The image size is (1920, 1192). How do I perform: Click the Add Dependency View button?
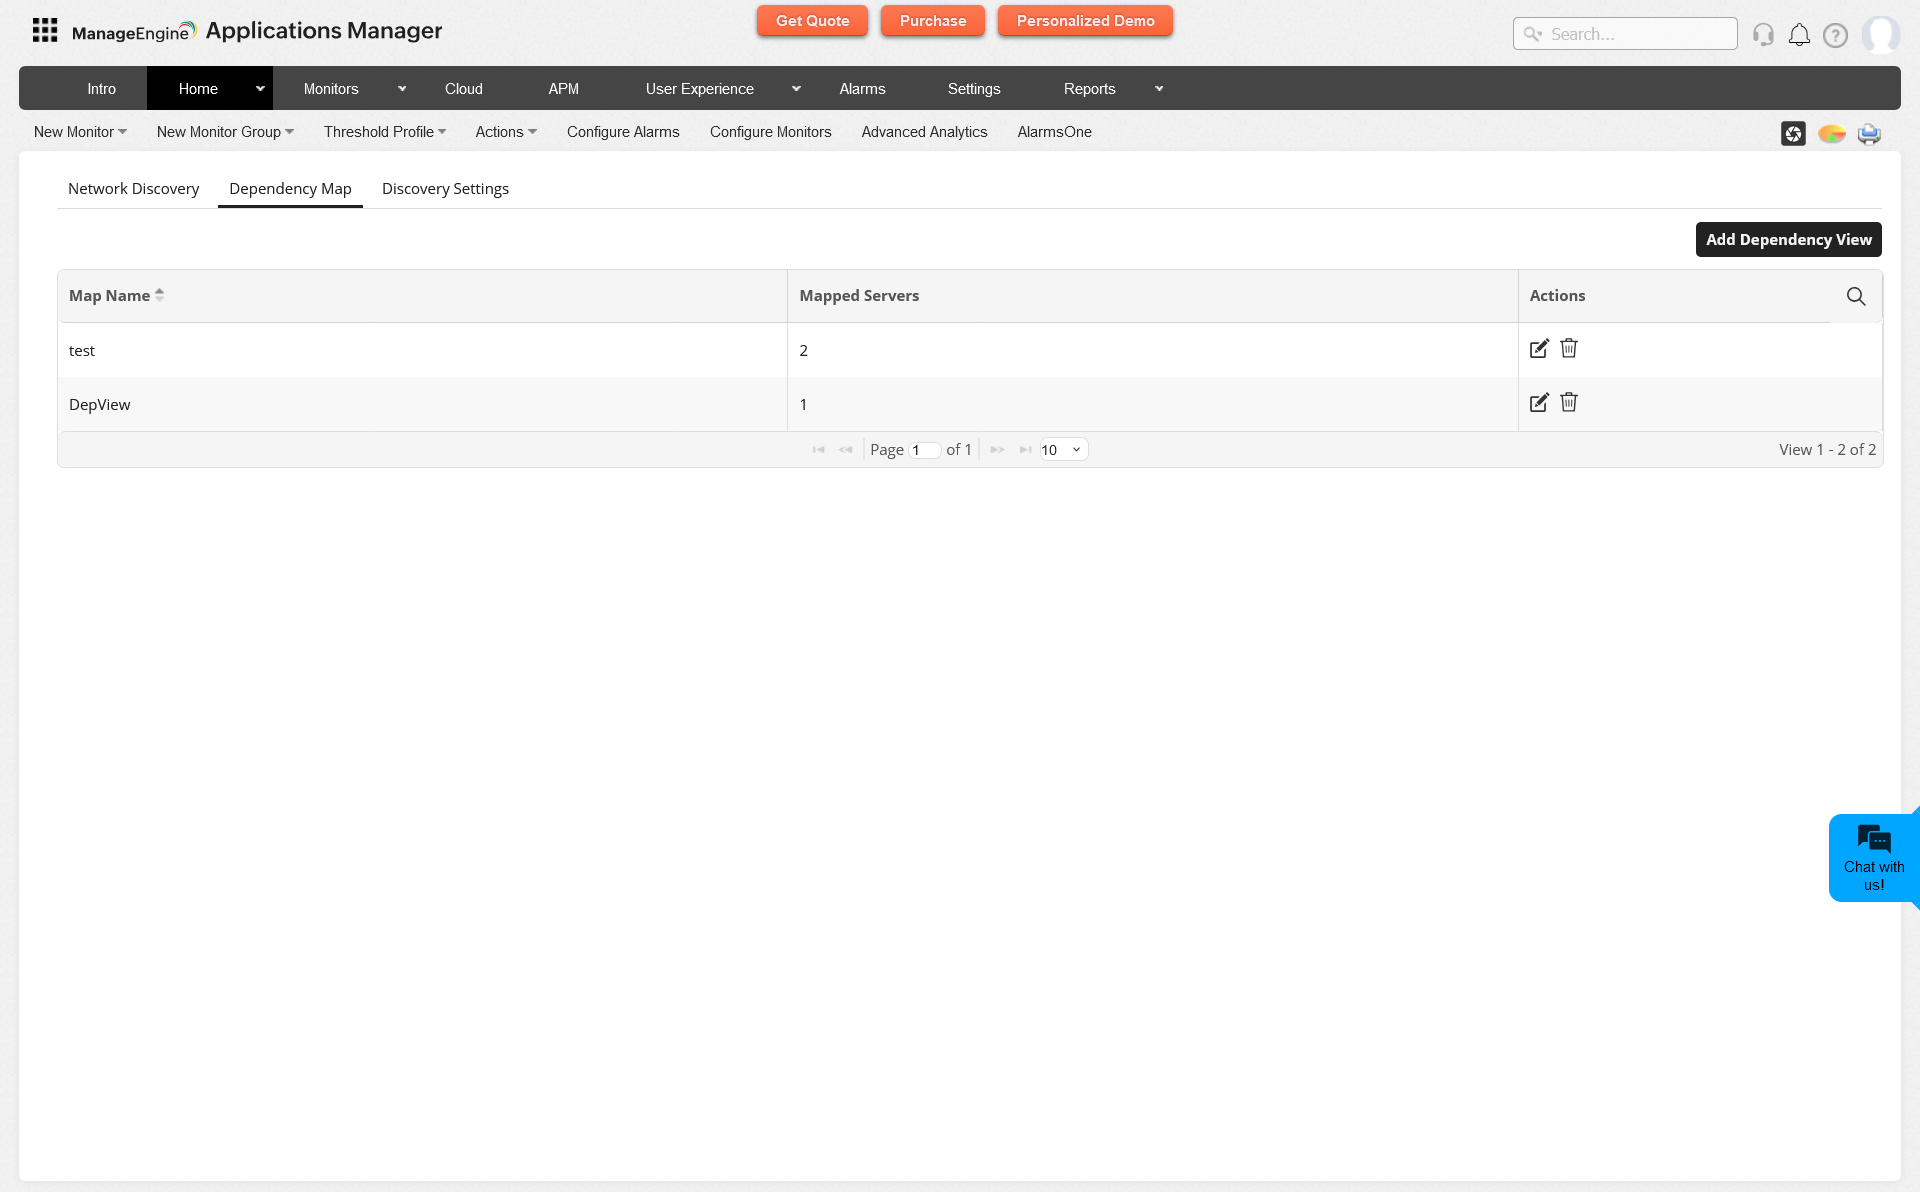tap(1788, 239)
